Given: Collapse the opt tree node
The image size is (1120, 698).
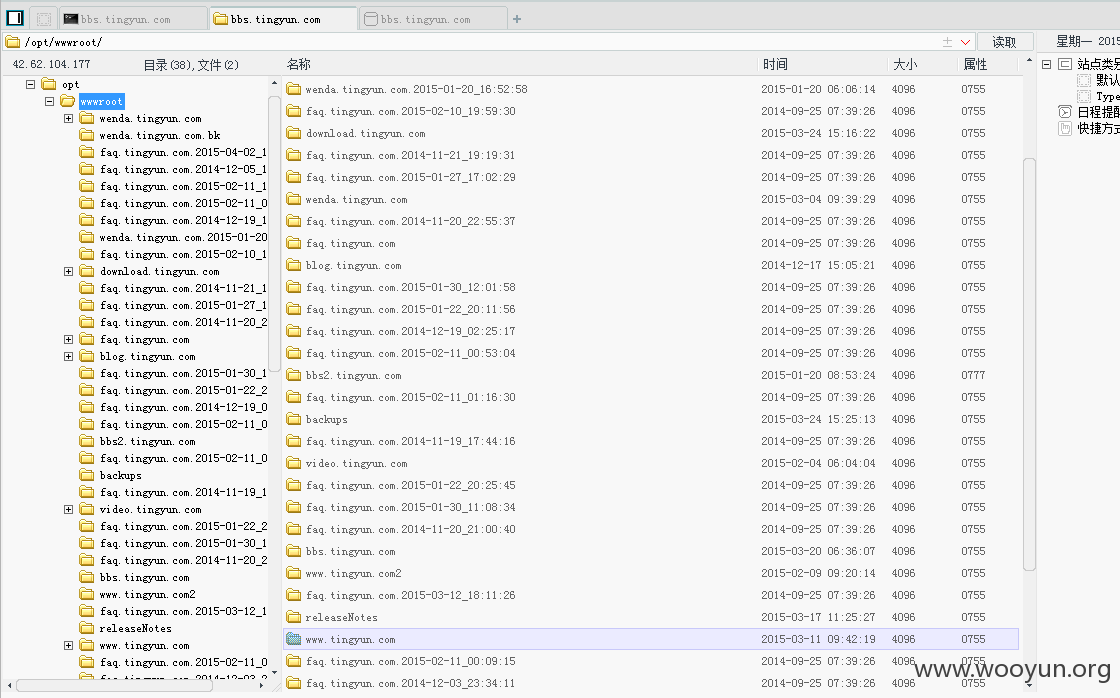Looking at the screenshot, I should (x=31, y=84).
